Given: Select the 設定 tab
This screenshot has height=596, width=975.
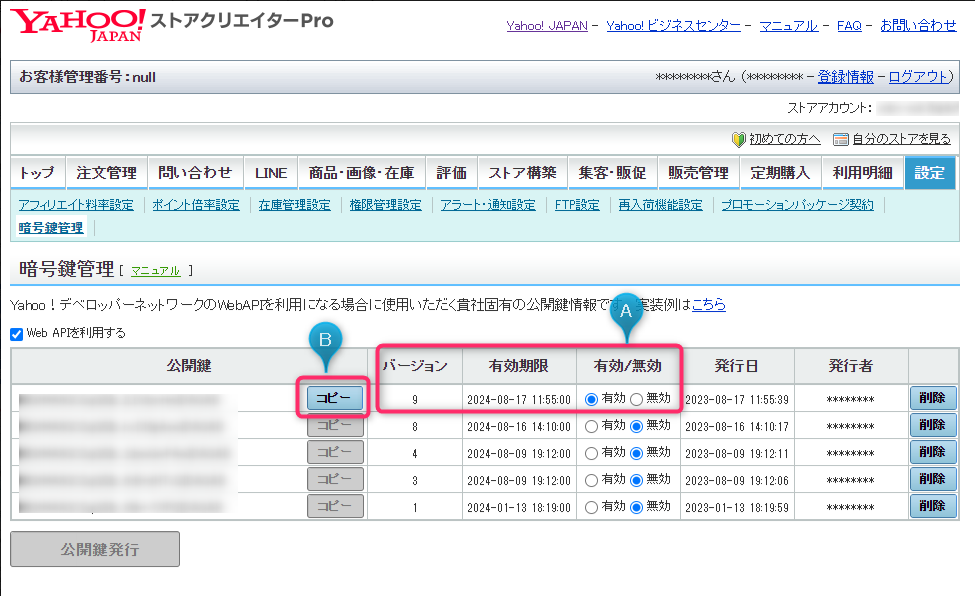Looking at the screenshot, I should tap(930, 173).
